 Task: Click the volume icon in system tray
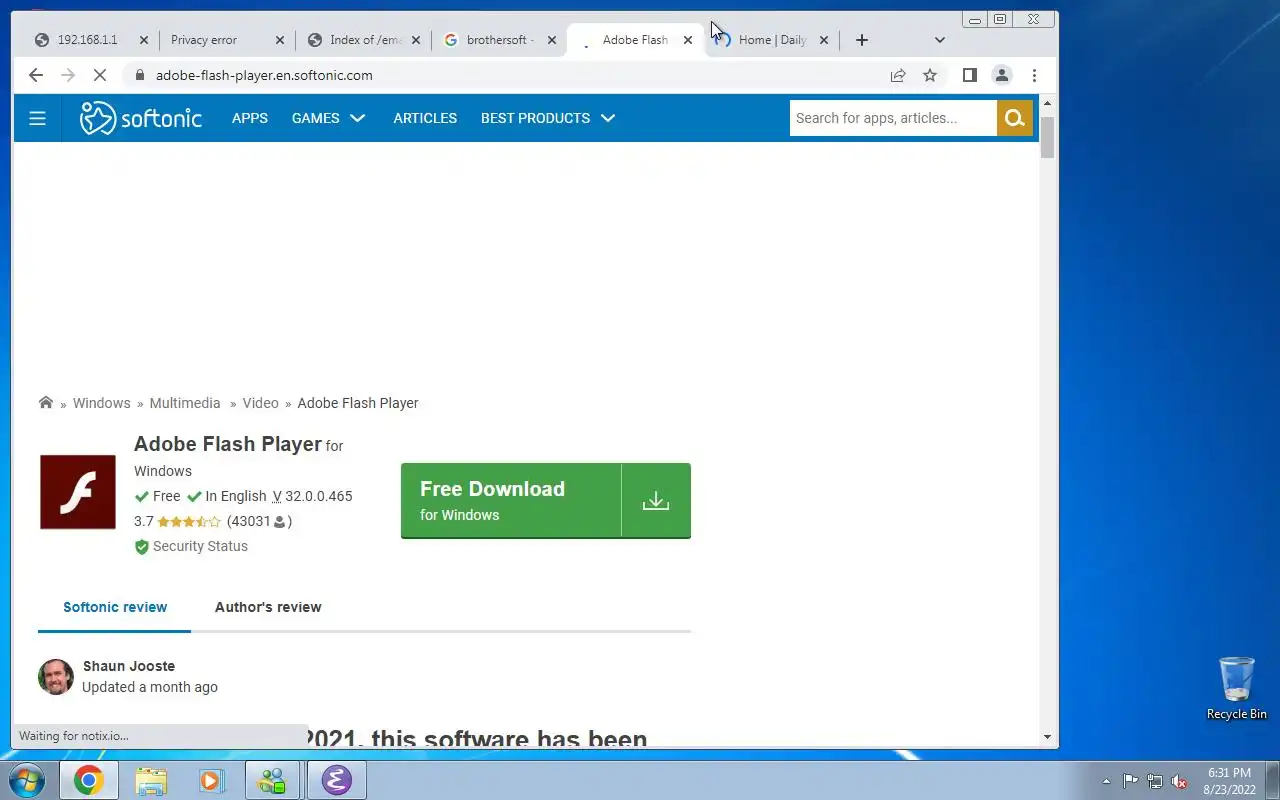1180,781
